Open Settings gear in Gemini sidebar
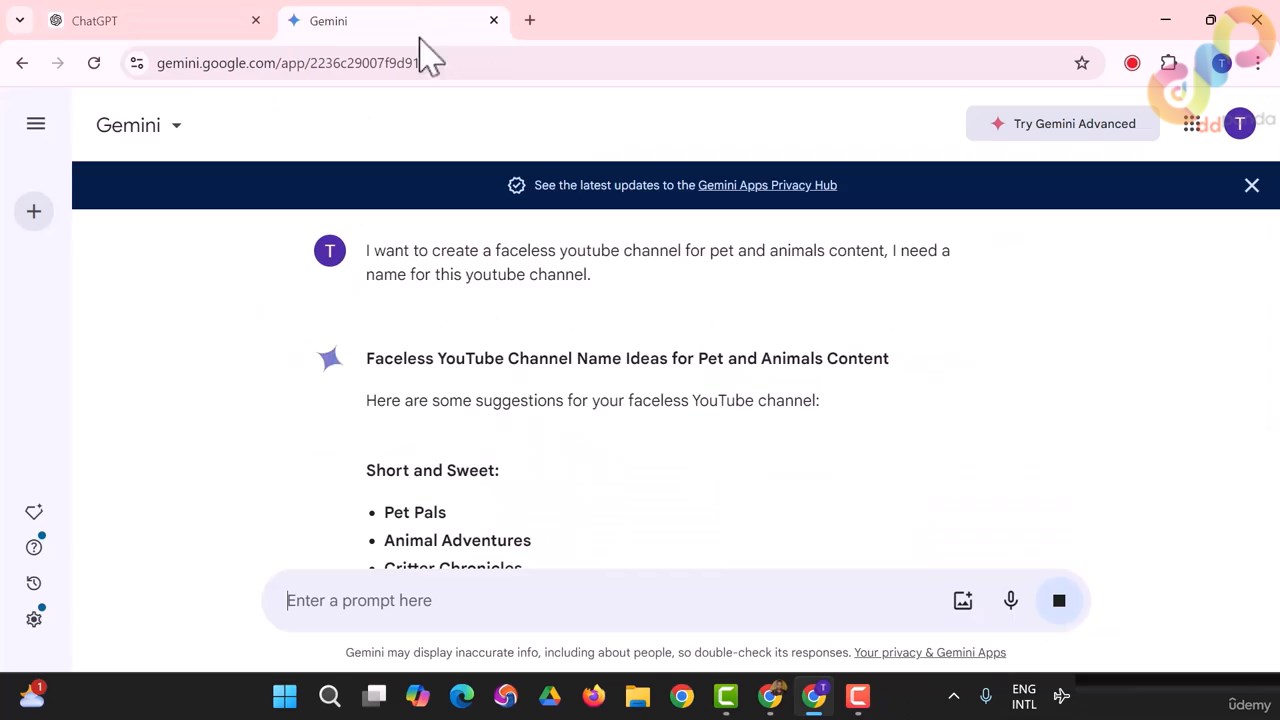 point(34,619)
